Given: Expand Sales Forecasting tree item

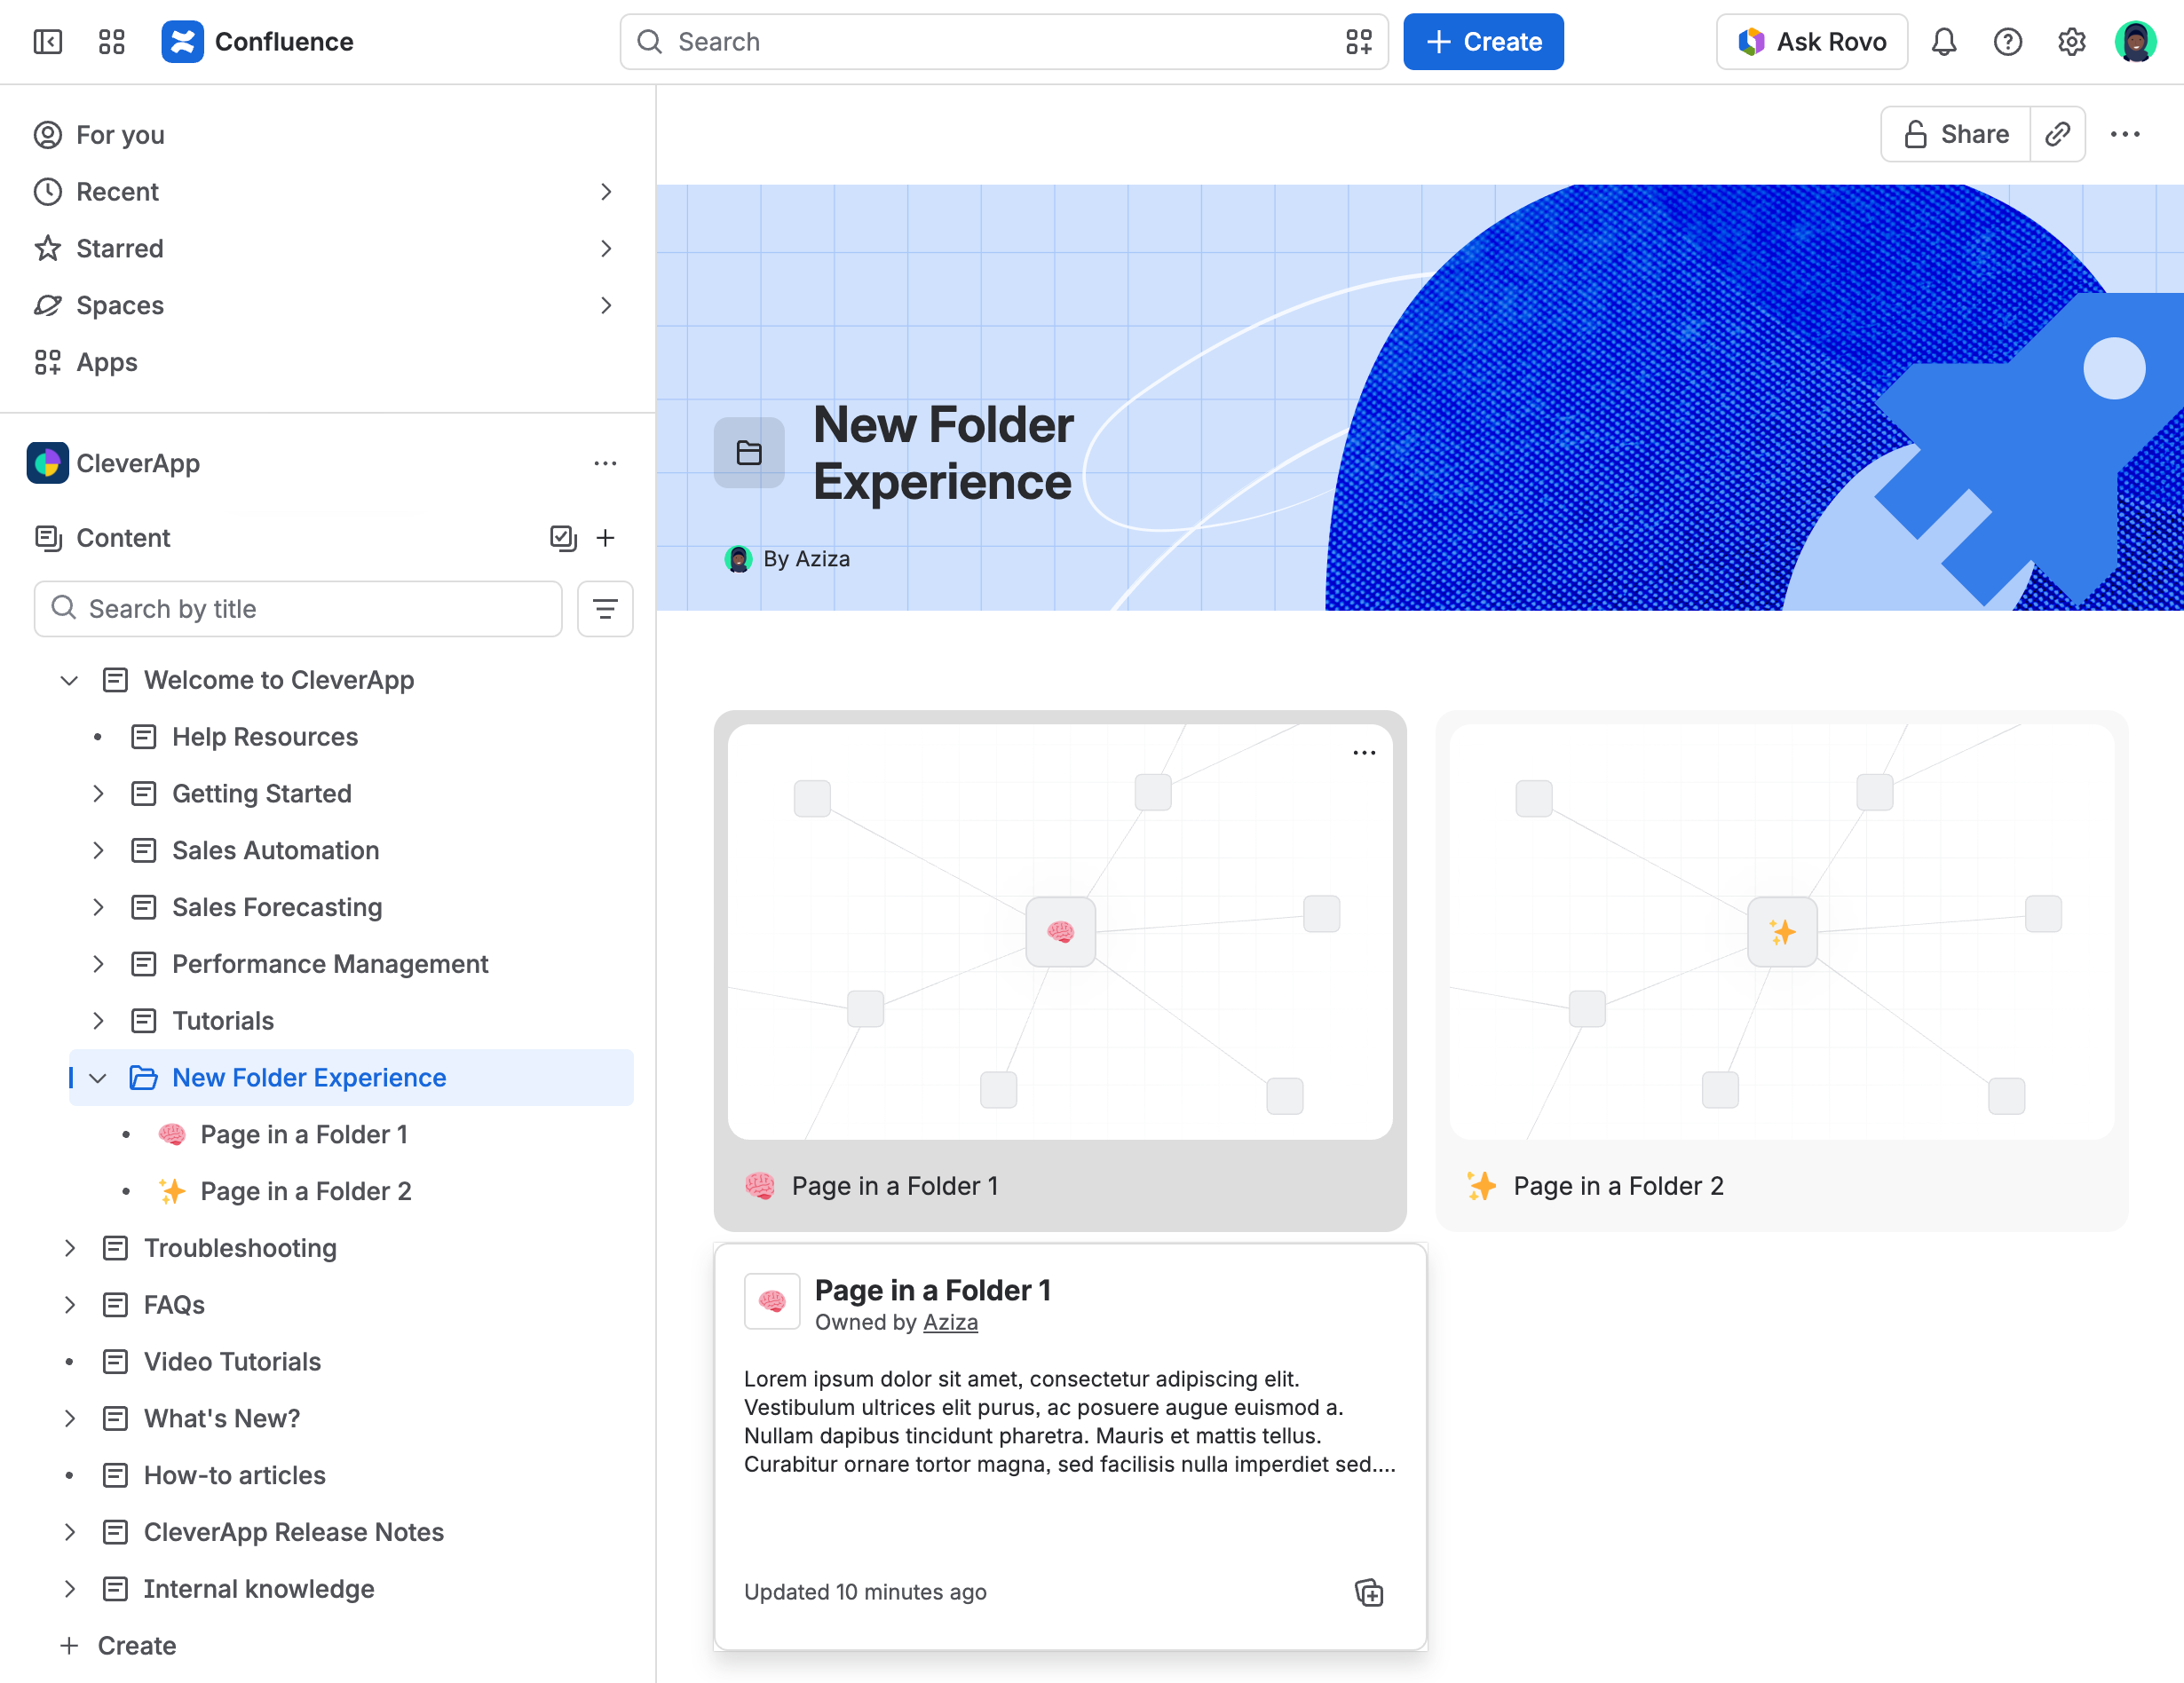Looking at the screenshot, I should point(97,908).
